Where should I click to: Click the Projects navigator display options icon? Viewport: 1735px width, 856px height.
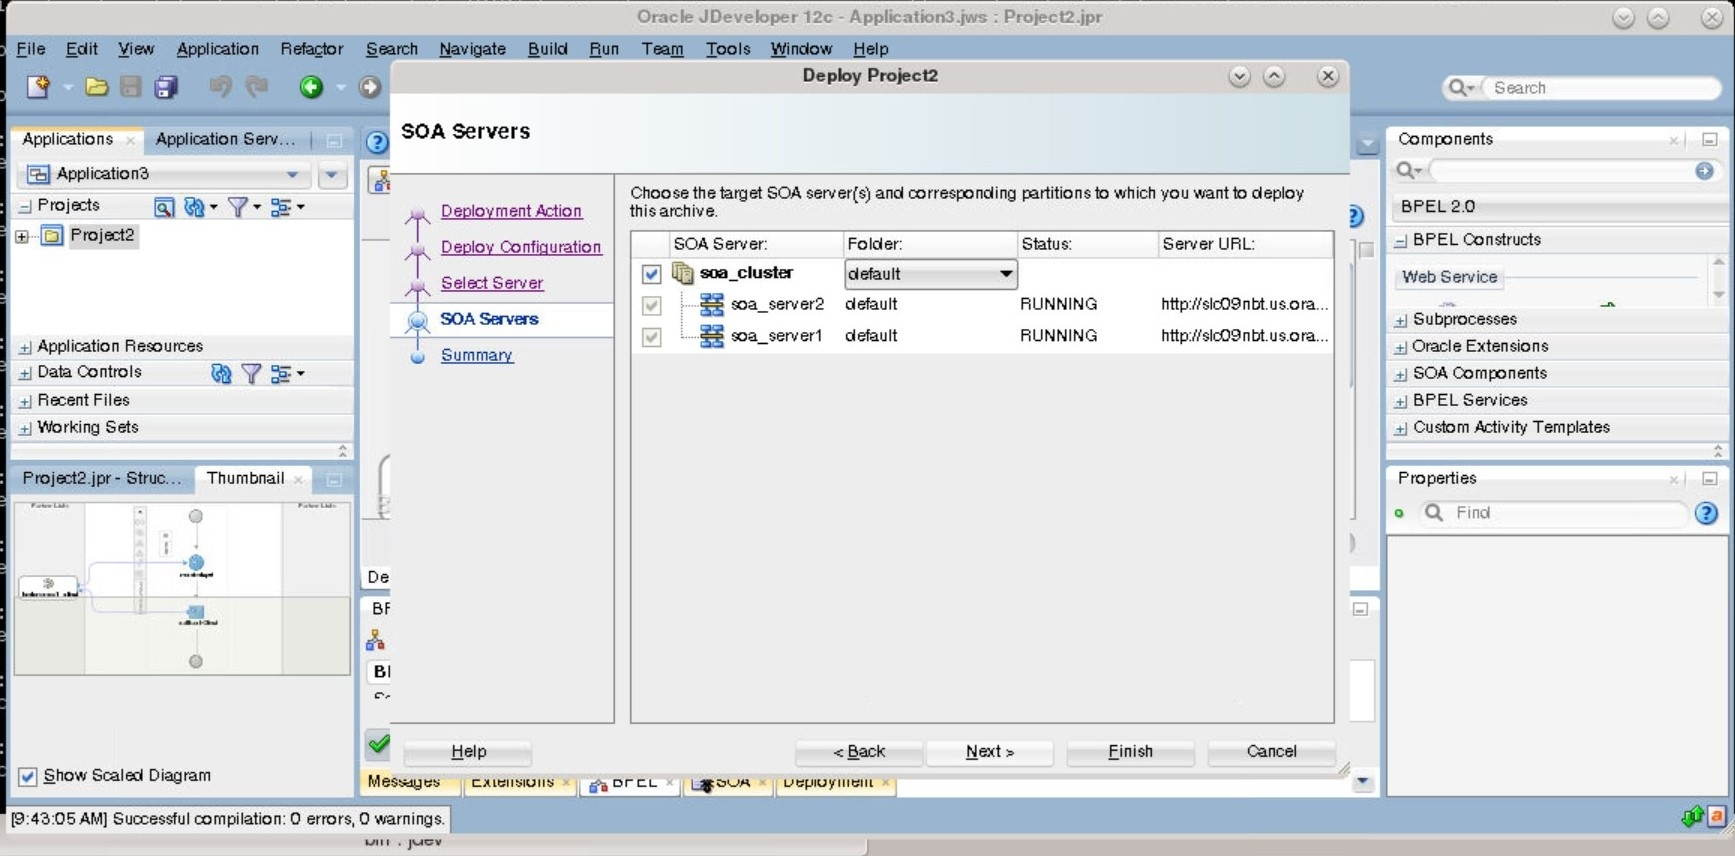[x=281, y=207]
